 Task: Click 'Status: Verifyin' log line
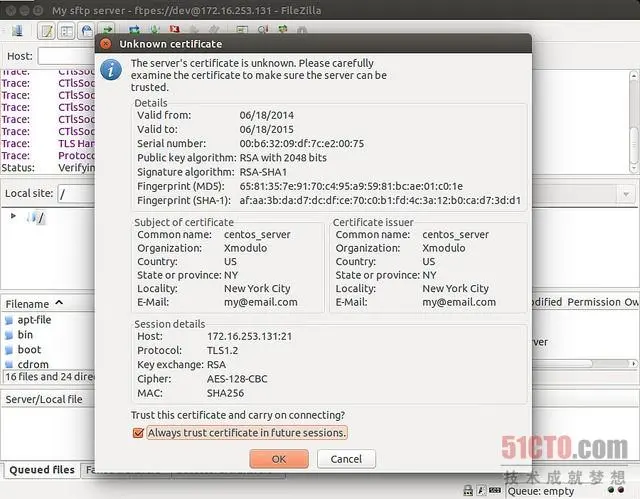tap(48, 168)
